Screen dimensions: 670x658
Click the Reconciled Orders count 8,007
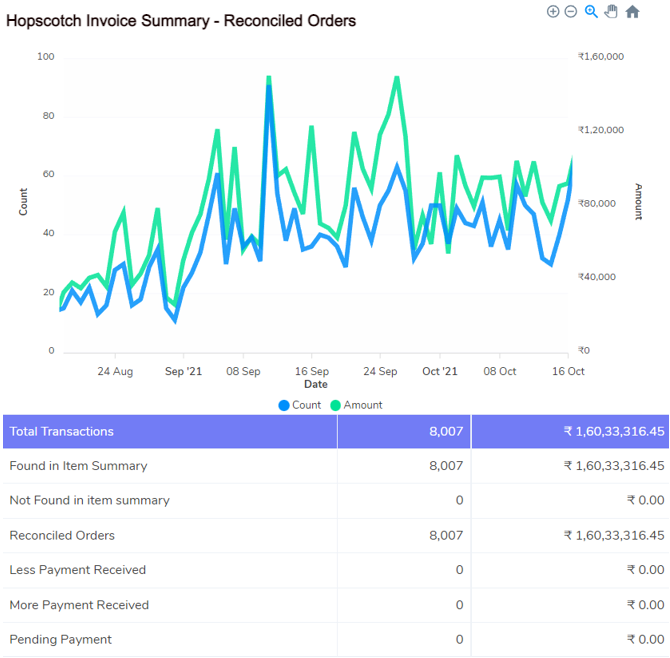tap(446, 535)
